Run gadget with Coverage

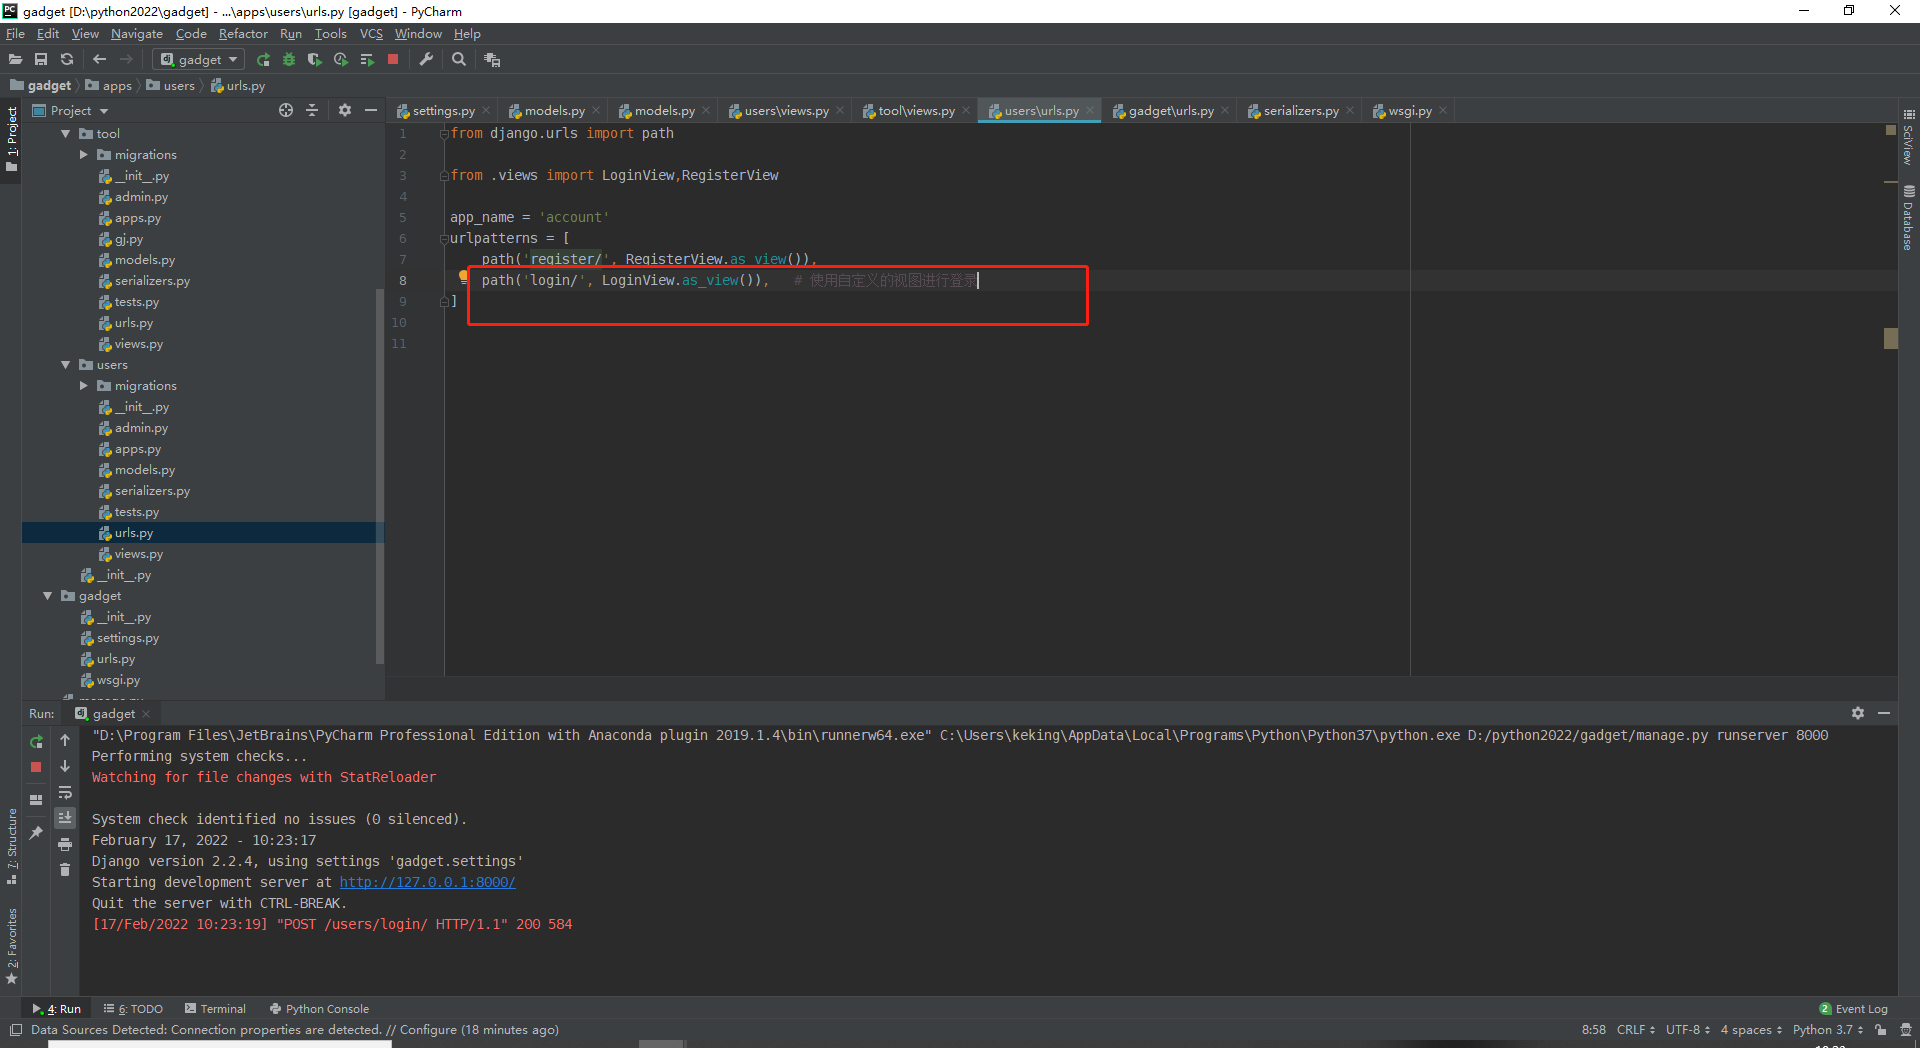tap(315, 60)
